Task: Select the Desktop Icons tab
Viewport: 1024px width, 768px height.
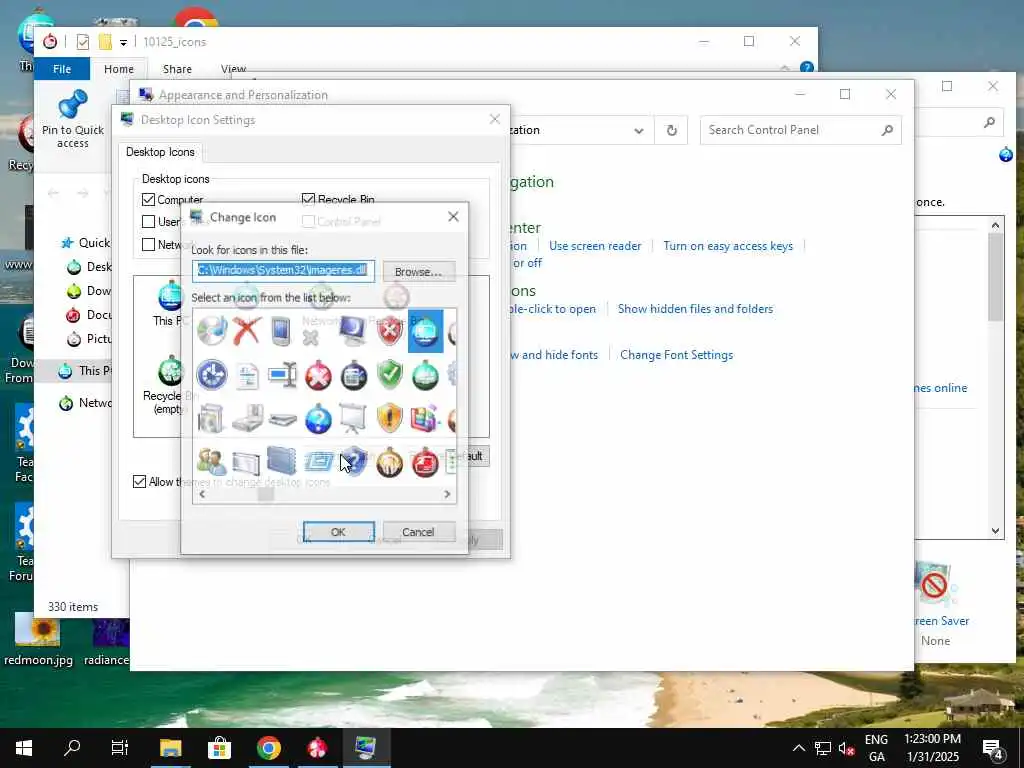Action: pyautogui.click(x=160, y=152)
